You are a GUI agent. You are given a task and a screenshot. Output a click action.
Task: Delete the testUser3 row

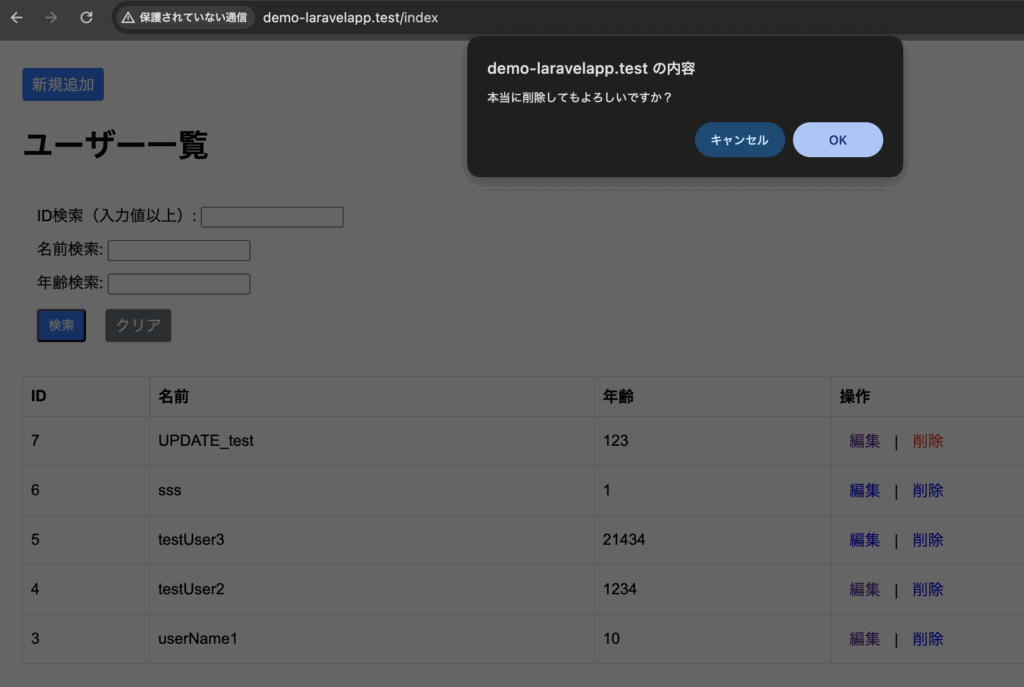tap(927, 540)
